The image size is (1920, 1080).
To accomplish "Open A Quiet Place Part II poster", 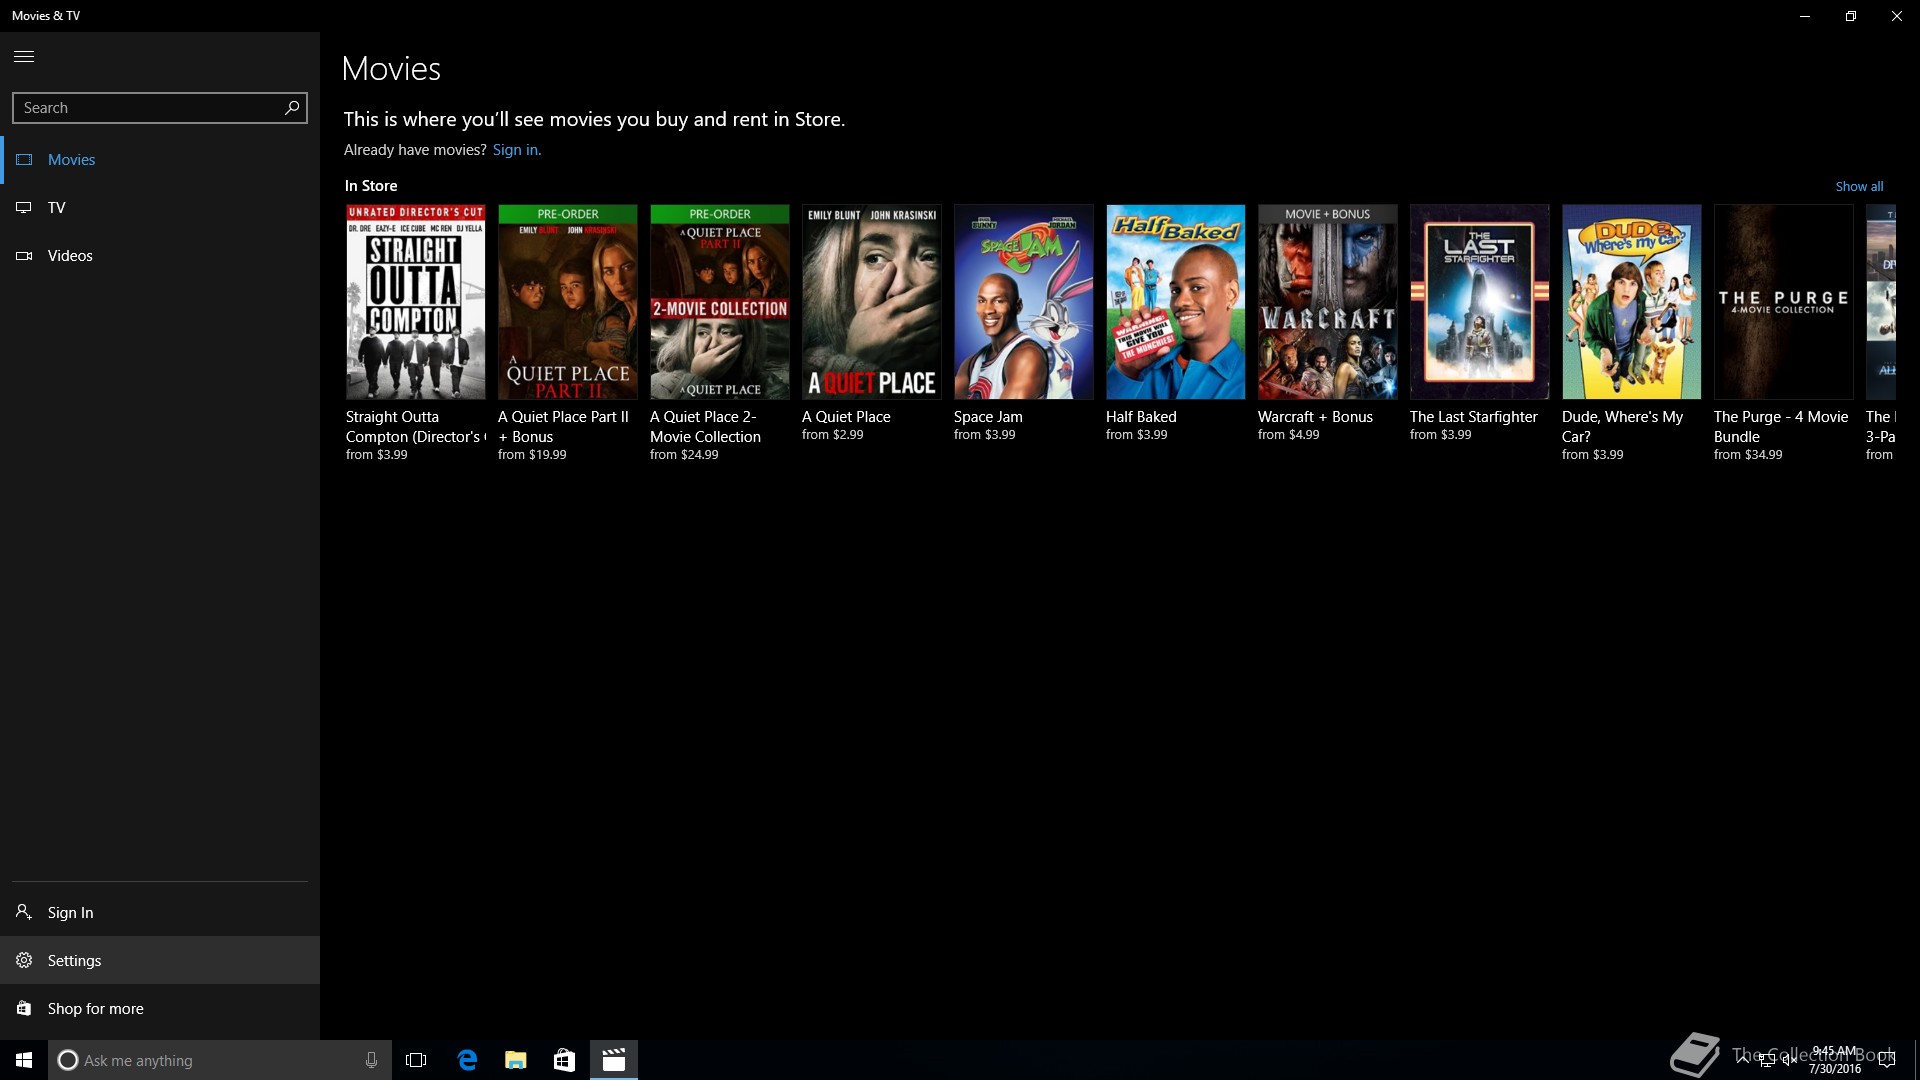I will click(x=567, y=302).
